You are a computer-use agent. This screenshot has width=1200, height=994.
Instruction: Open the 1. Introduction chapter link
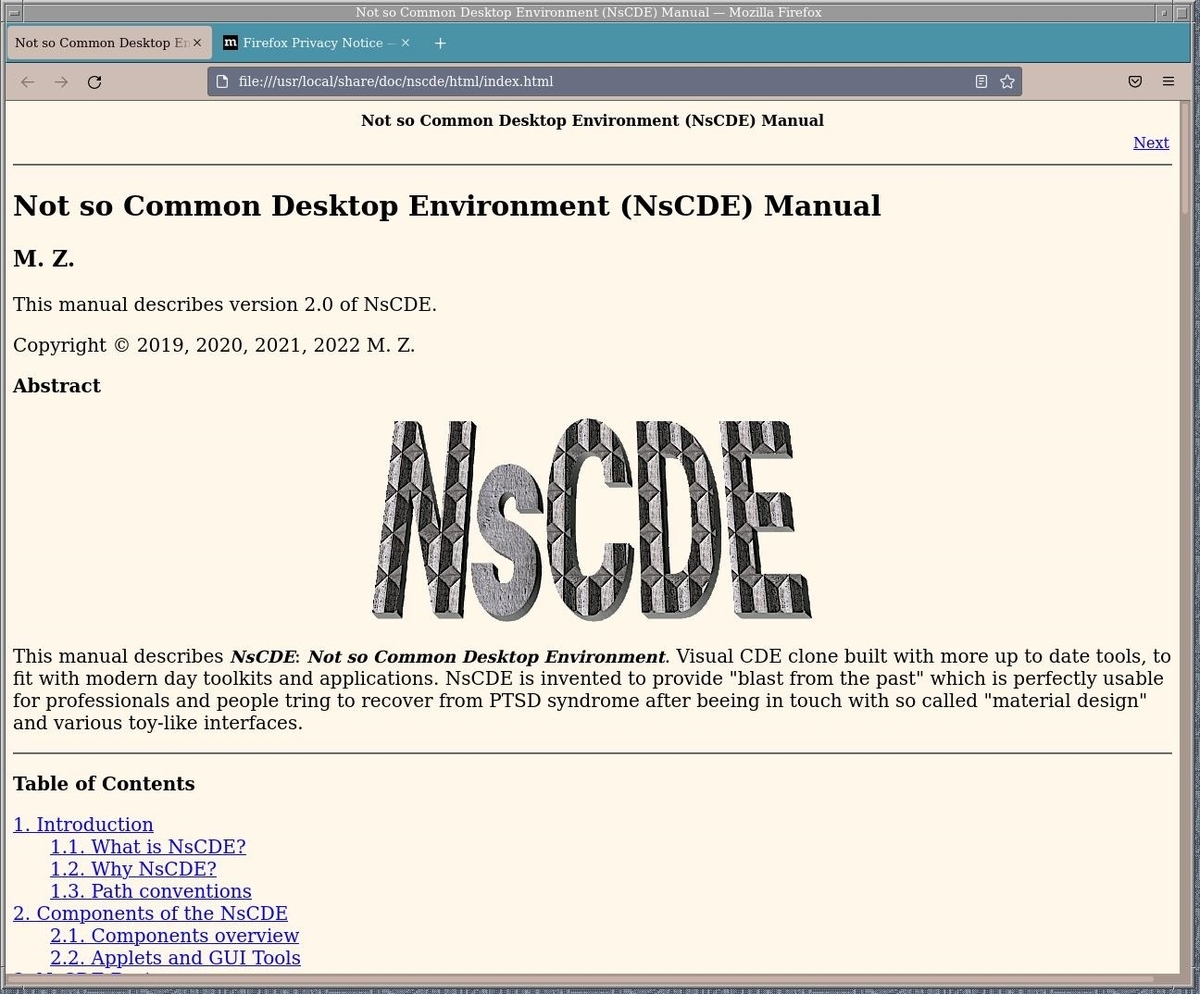(83, 825)
